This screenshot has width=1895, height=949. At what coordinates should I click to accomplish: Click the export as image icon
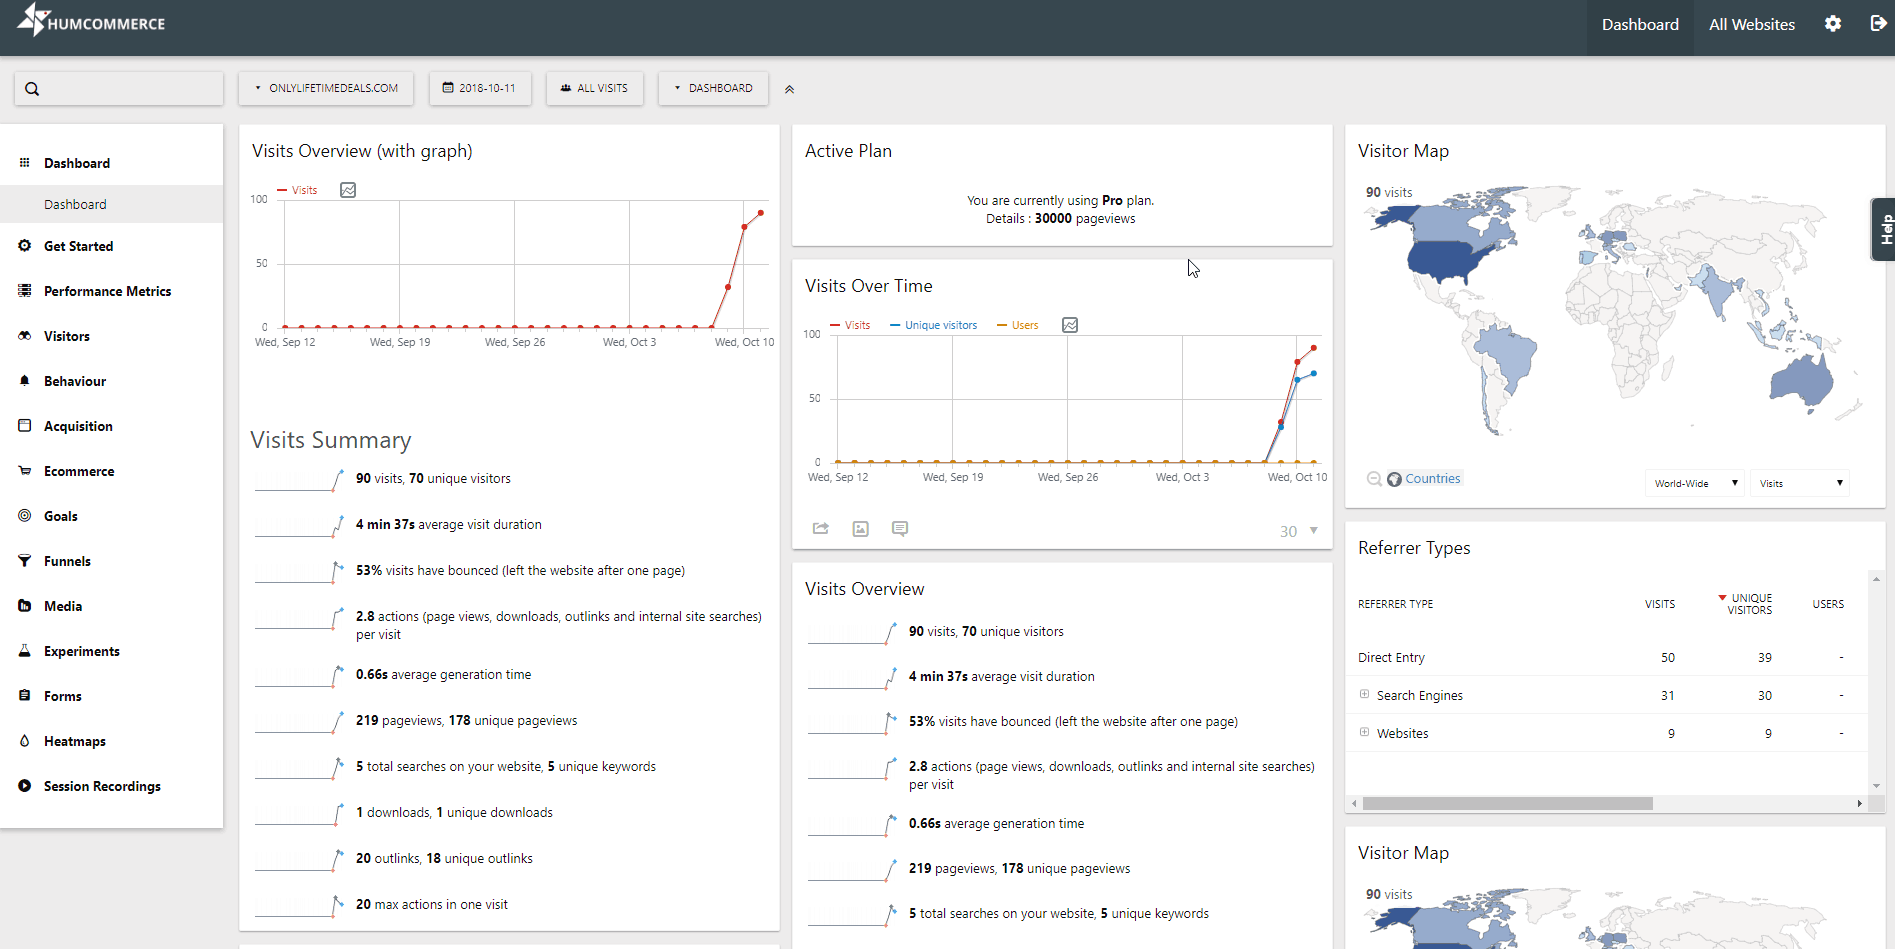(x=860, y=529)
